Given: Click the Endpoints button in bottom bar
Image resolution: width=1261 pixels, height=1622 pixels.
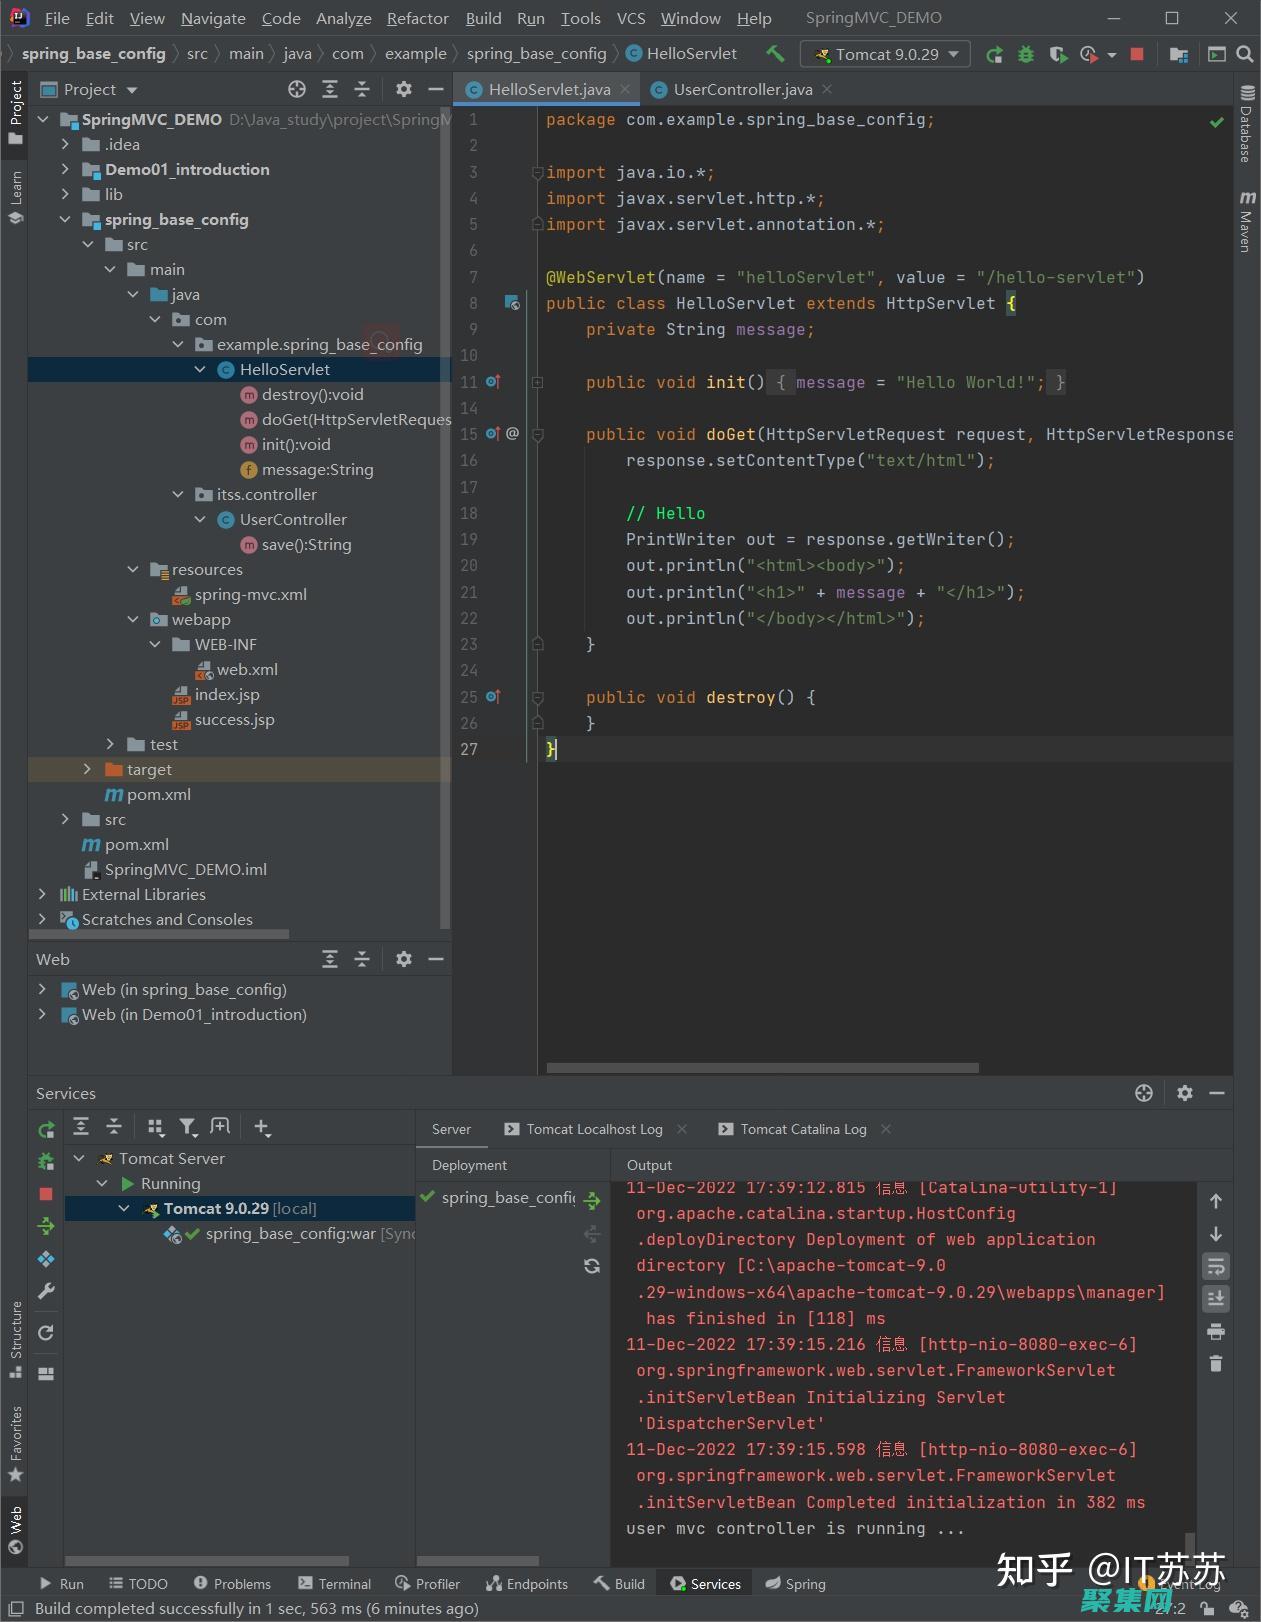Looking at the screenshot, I should tap(526, 1584).
